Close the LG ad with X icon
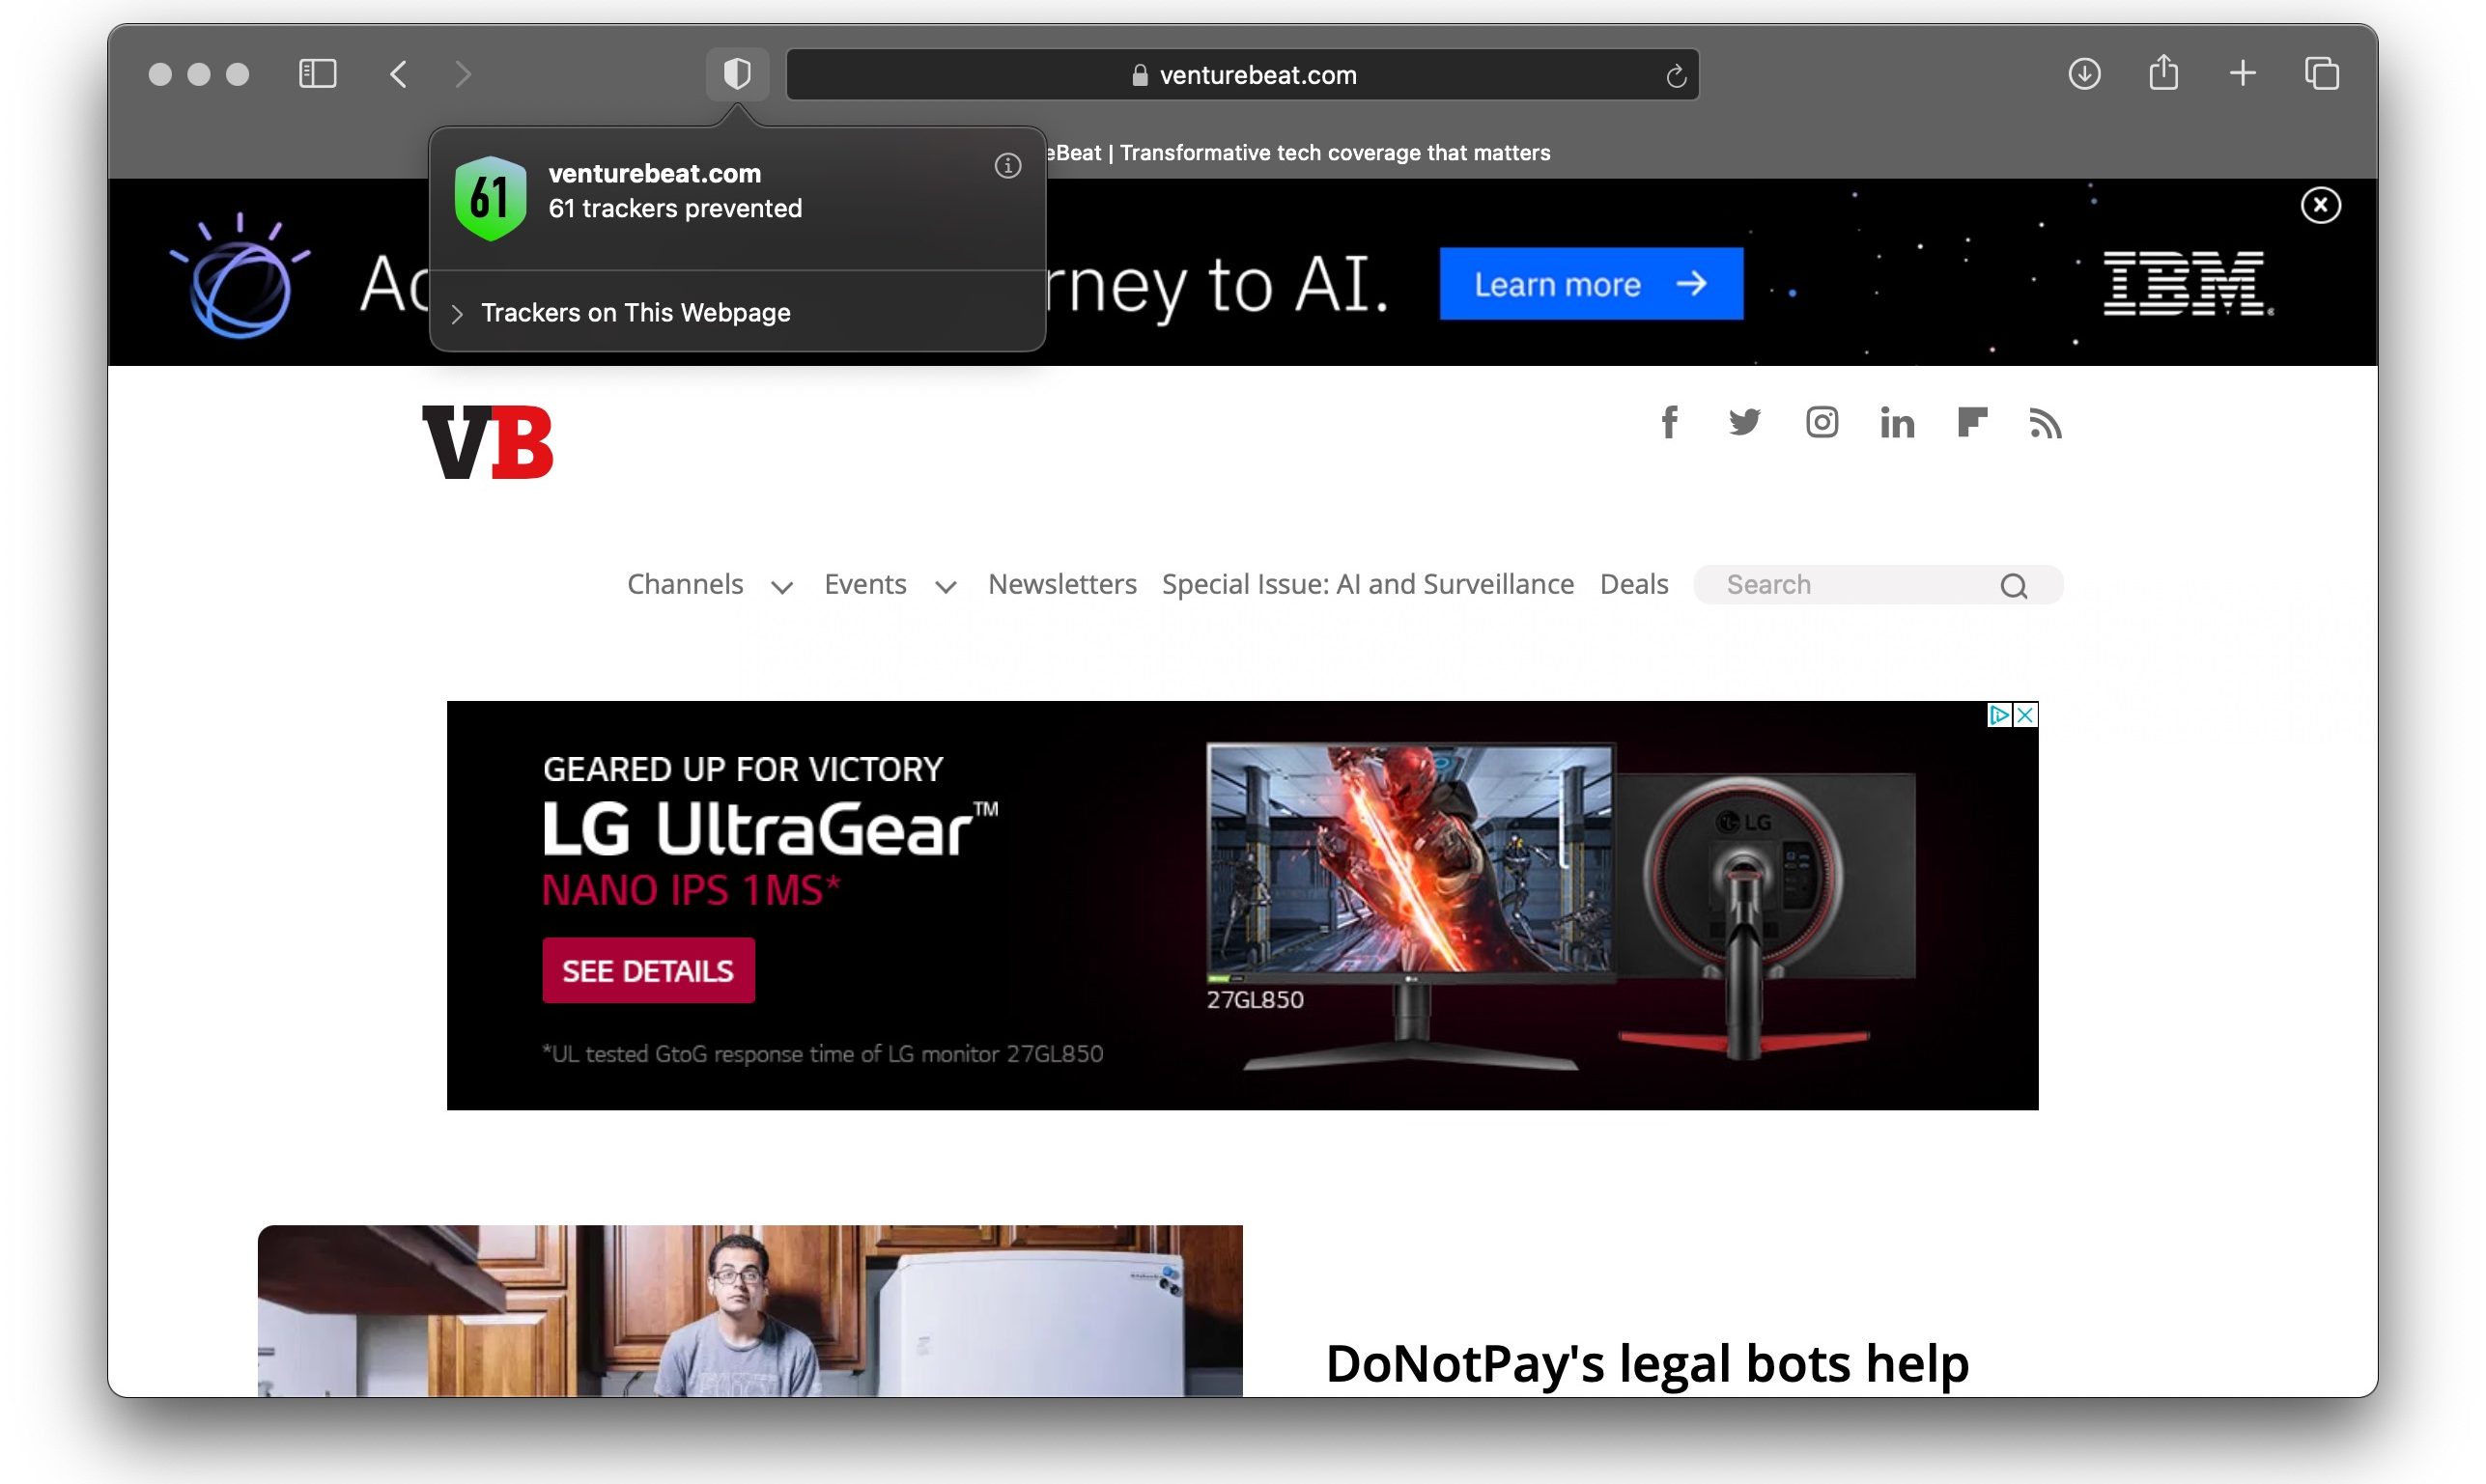The height and width of the screenshot is (1484, 2486). click(2025, 715)
